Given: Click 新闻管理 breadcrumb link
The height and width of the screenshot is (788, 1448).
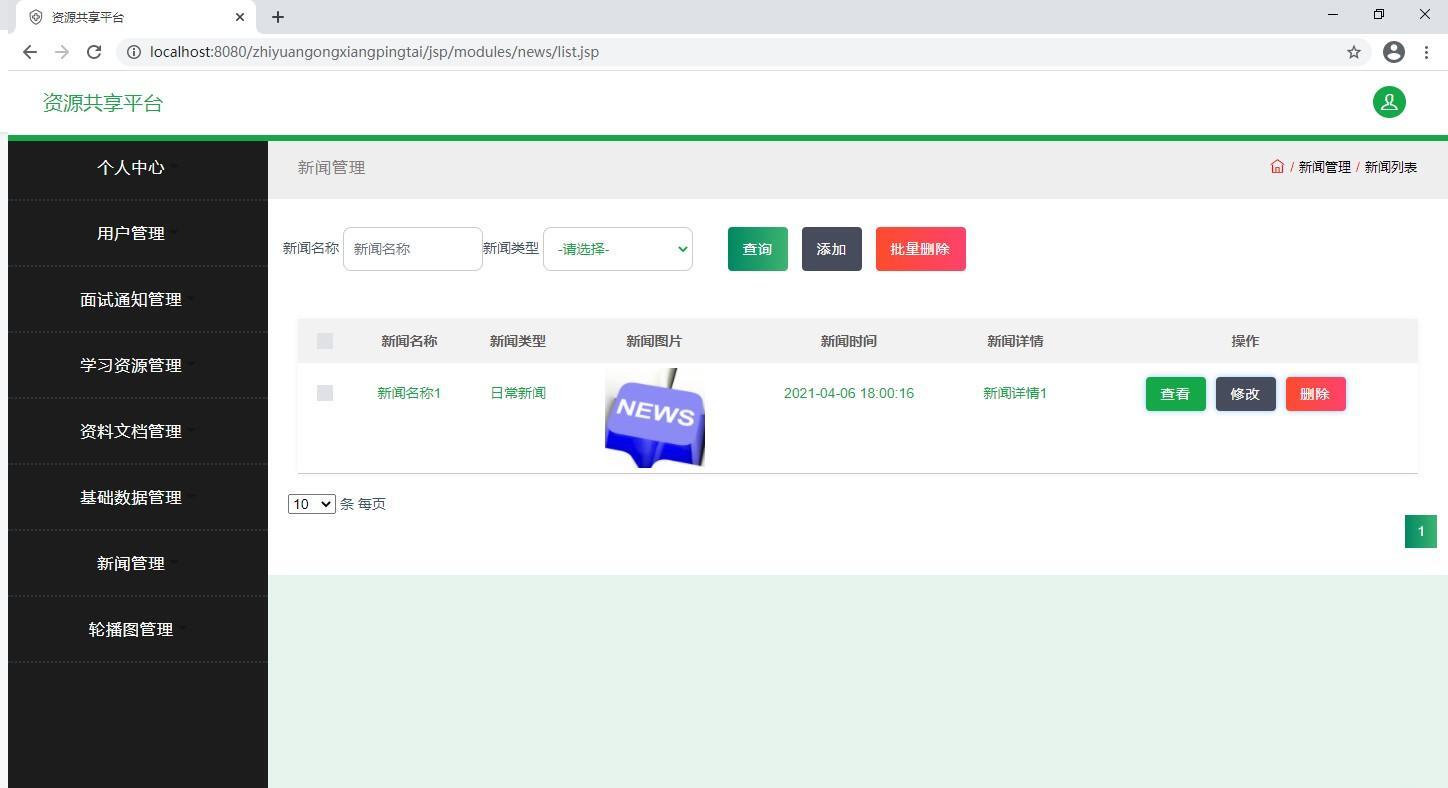Looking at the screenshot, I should point(1325,167).
